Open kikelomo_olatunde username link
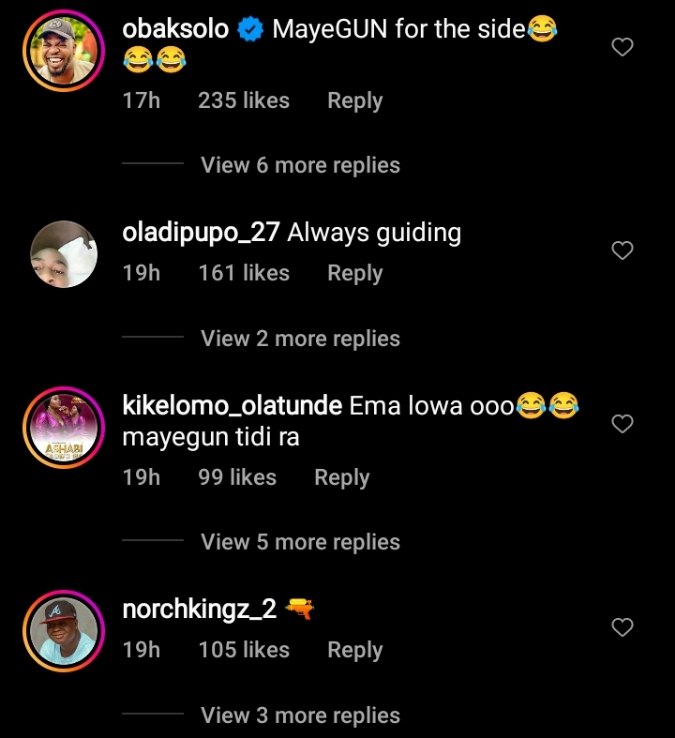 point(232,406)
